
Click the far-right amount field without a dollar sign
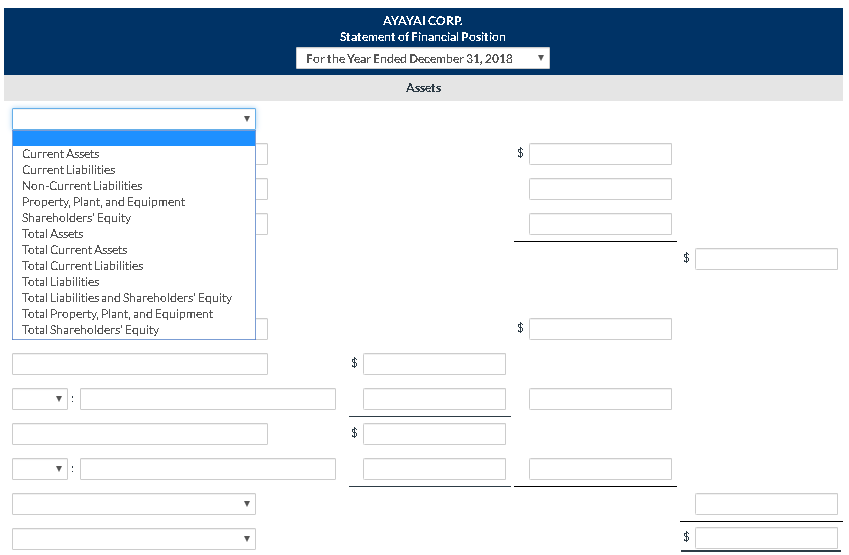coord(766,504)
